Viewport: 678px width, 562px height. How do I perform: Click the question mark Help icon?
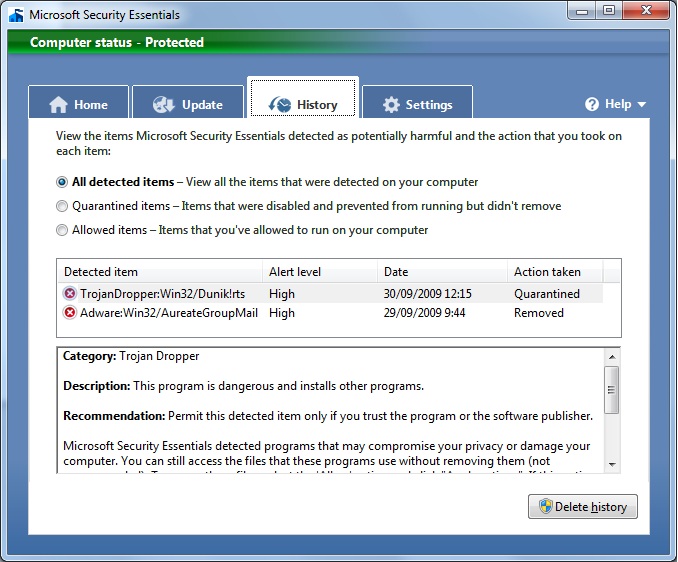592,104
